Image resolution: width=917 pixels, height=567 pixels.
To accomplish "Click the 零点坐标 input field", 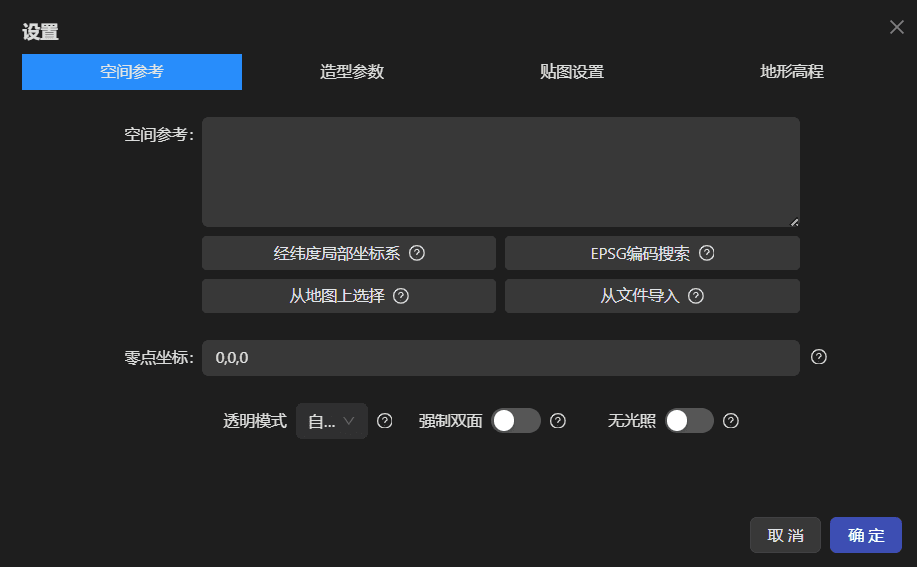I will coord(500,358).
